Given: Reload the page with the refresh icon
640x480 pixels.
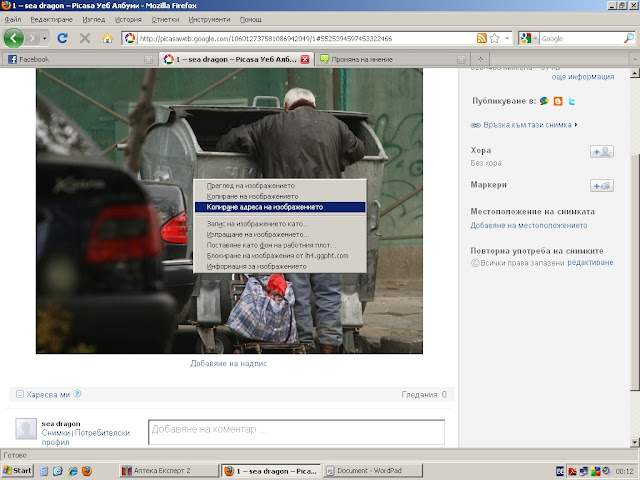Looking at the screenshot, I should point(62,38).
